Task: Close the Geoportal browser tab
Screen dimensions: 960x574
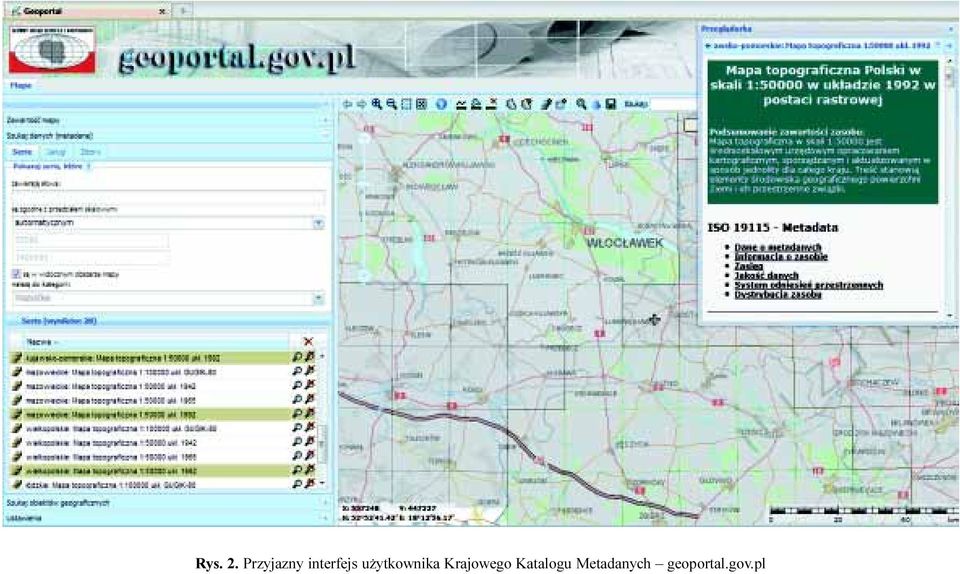Action: coord(162,11)
